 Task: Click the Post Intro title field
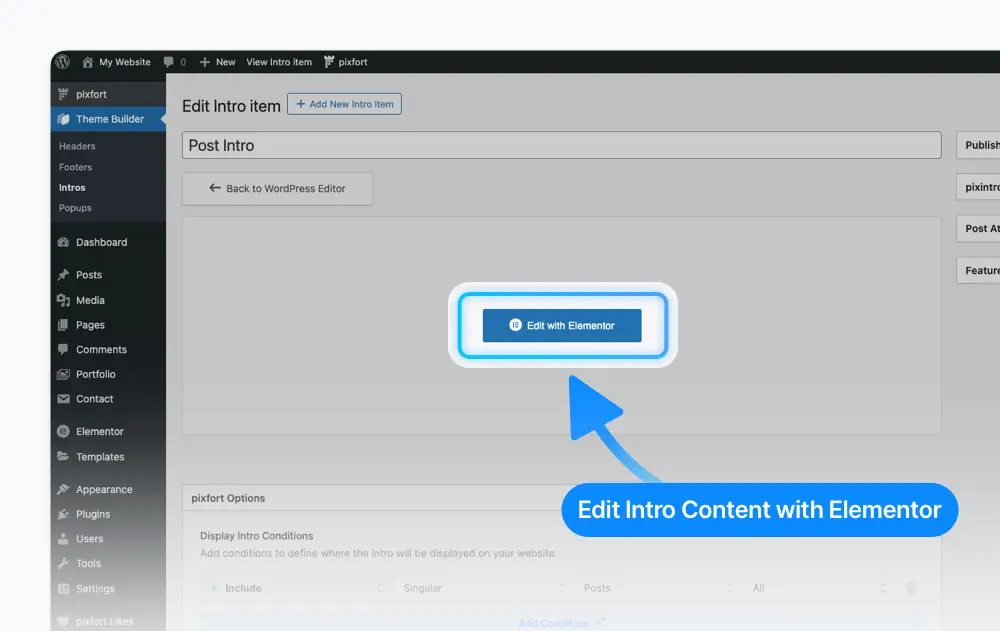(x=562, y=145)
